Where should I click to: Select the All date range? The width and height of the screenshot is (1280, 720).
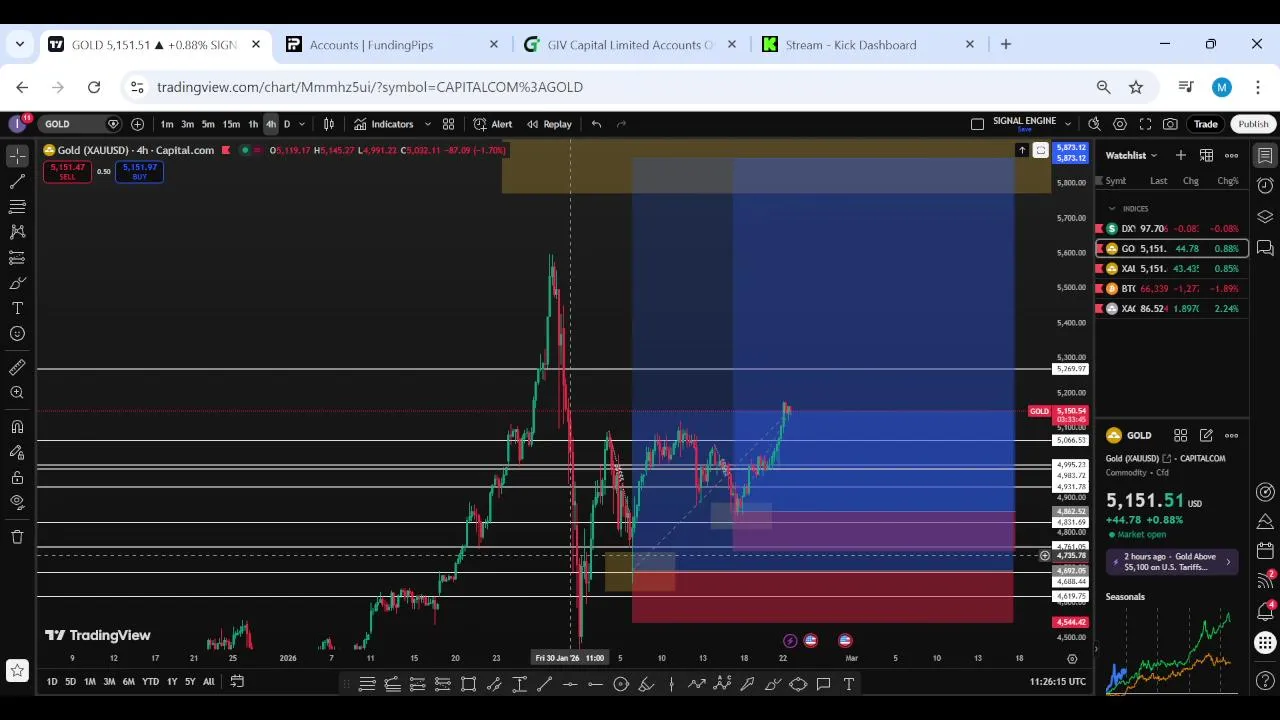[x=208, y=682]
